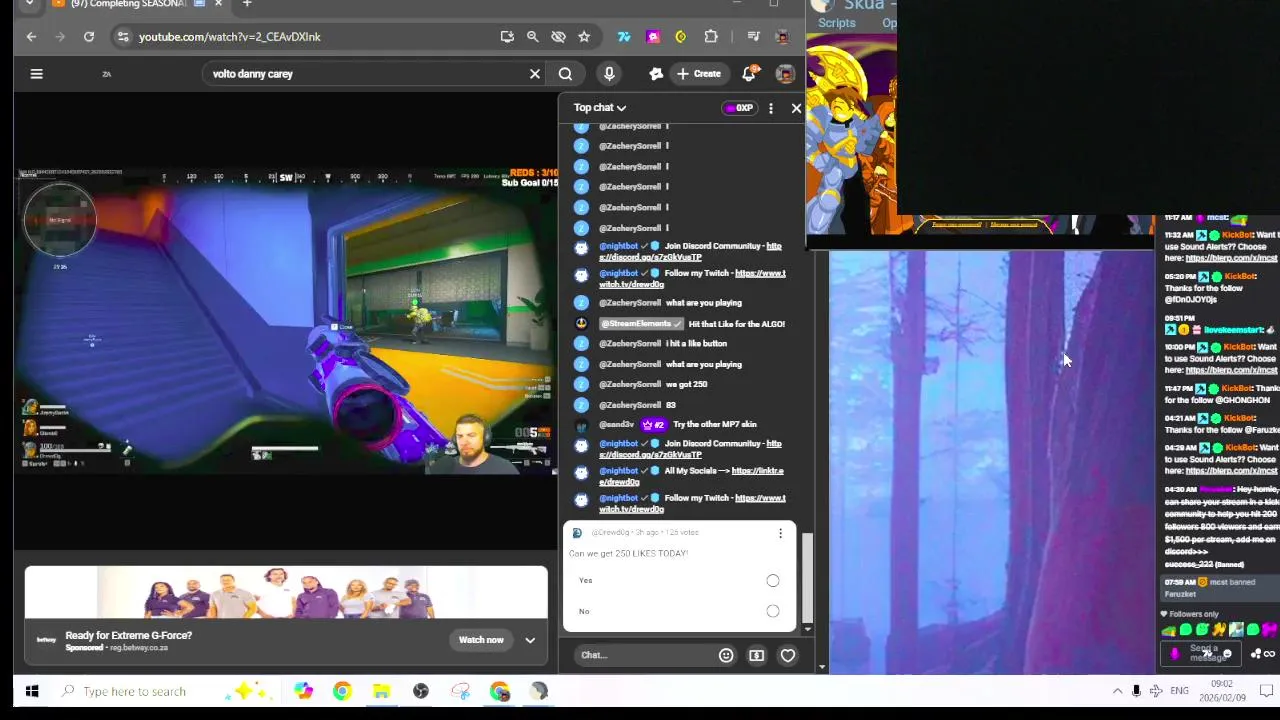Open the Betway sponsored banner image
The height and width of the screenshot is (720, 1280).
click(286, 592)
